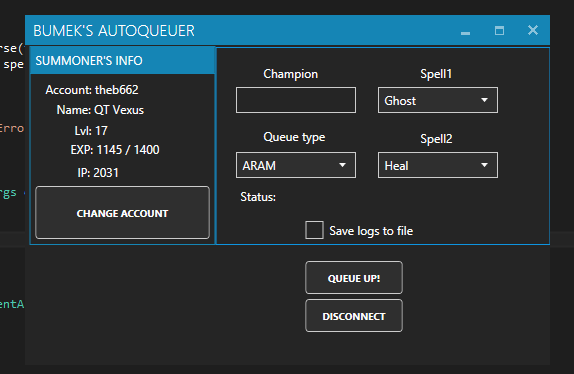This screenshot has width=574, height=374.
Task: Click the BUMEK'S AUTOQUEUER title text
Action: 114,31
